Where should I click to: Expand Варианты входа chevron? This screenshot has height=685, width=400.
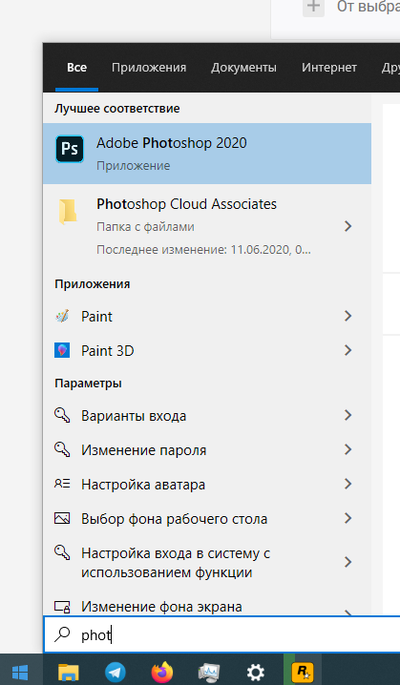click(348, 415)
